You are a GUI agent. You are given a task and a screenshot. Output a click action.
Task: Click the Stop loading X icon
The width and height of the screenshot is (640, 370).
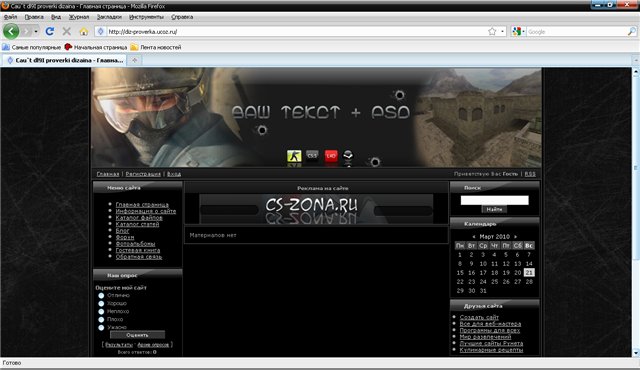click(67, 31)
